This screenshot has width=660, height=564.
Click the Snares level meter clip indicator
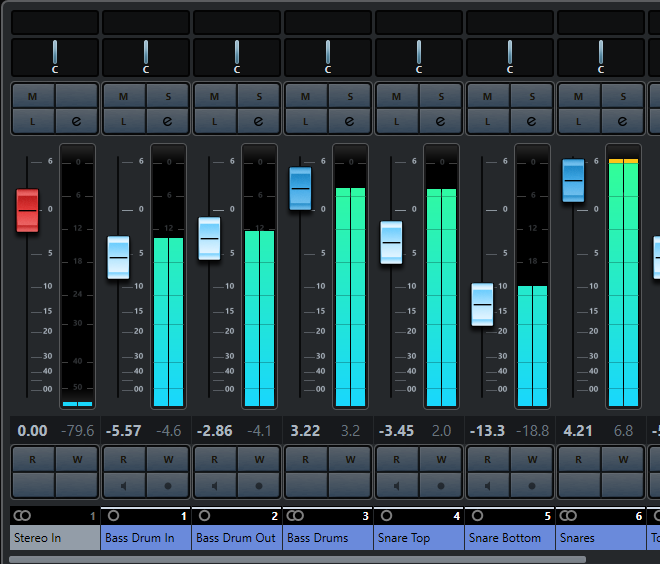623,161
